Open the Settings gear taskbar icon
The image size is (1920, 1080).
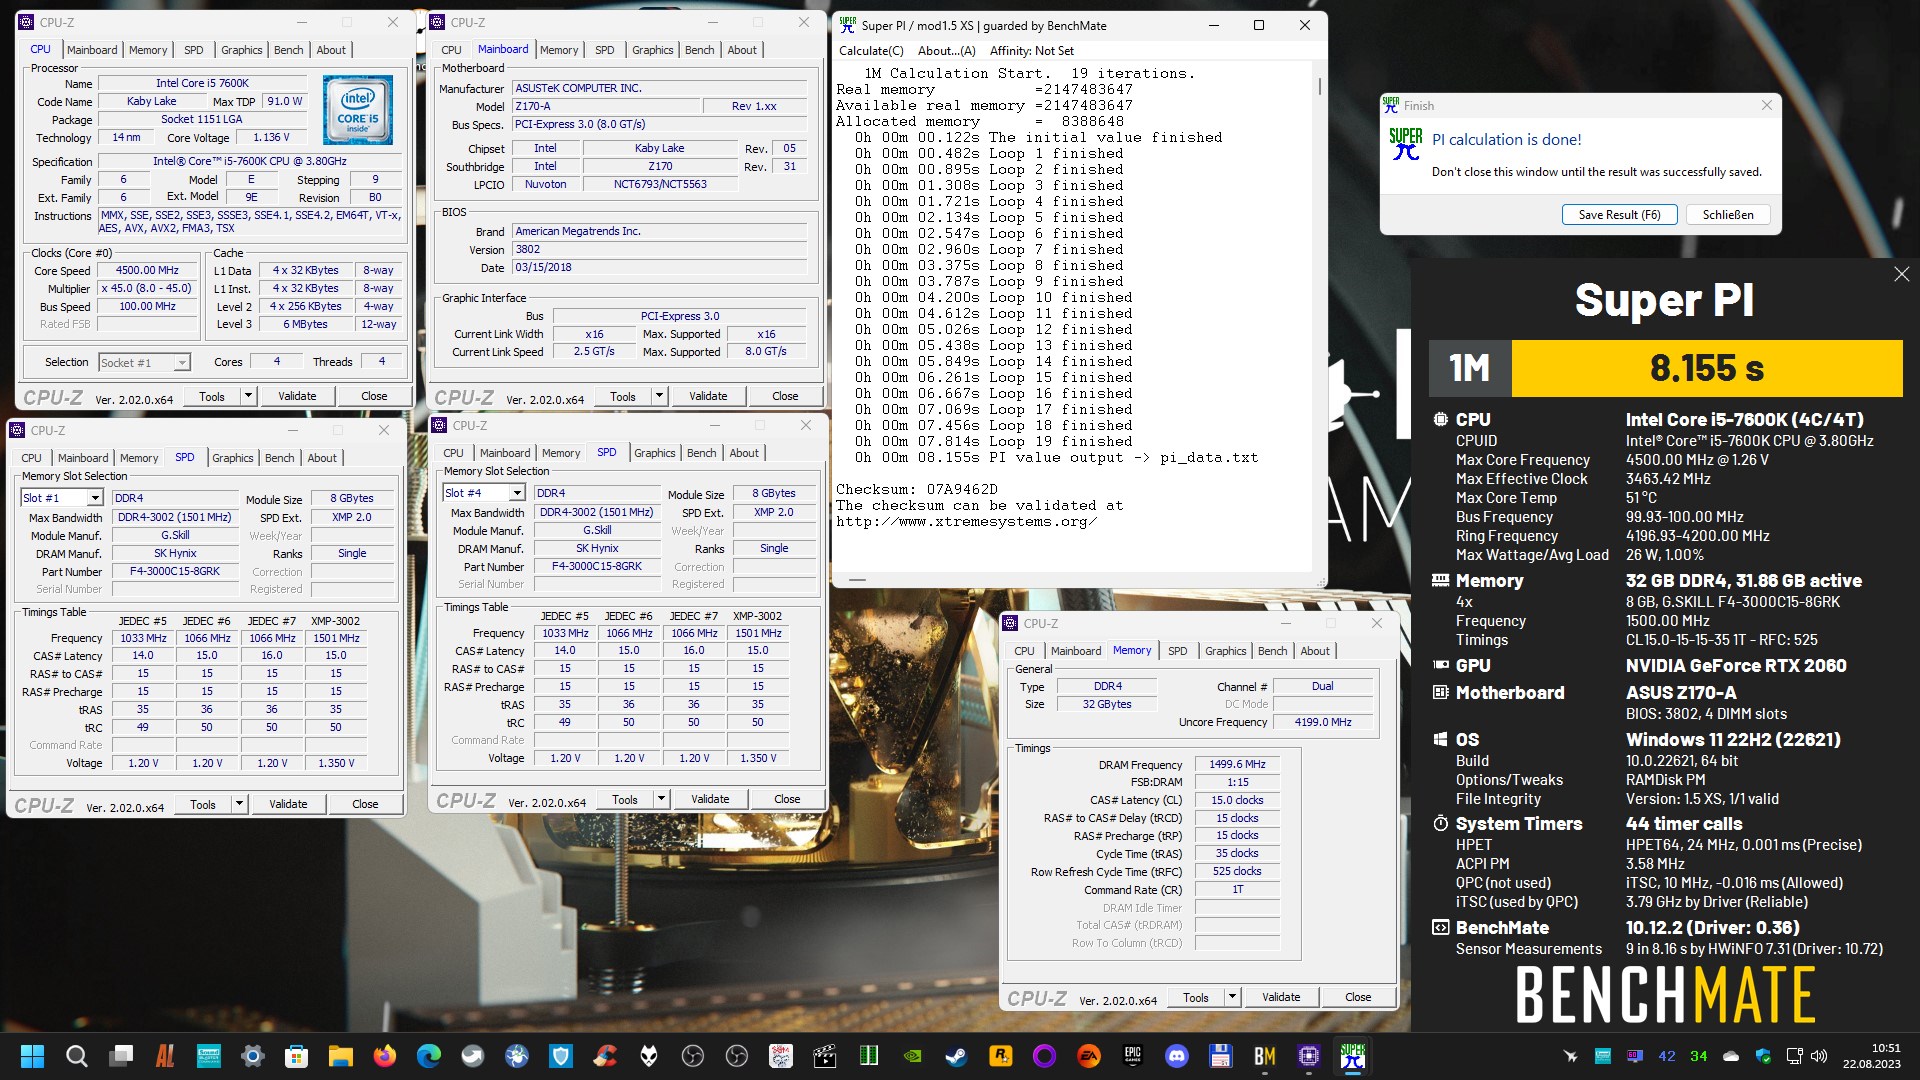point(252,1056)
